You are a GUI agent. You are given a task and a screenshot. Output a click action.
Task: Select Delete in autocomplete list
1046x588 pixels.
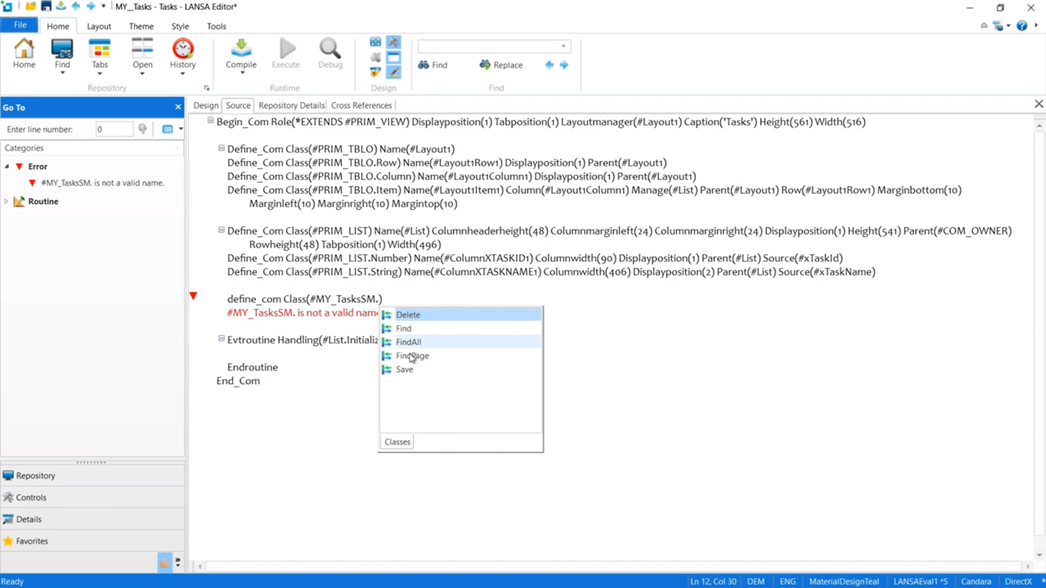click(x=461, y=314)
